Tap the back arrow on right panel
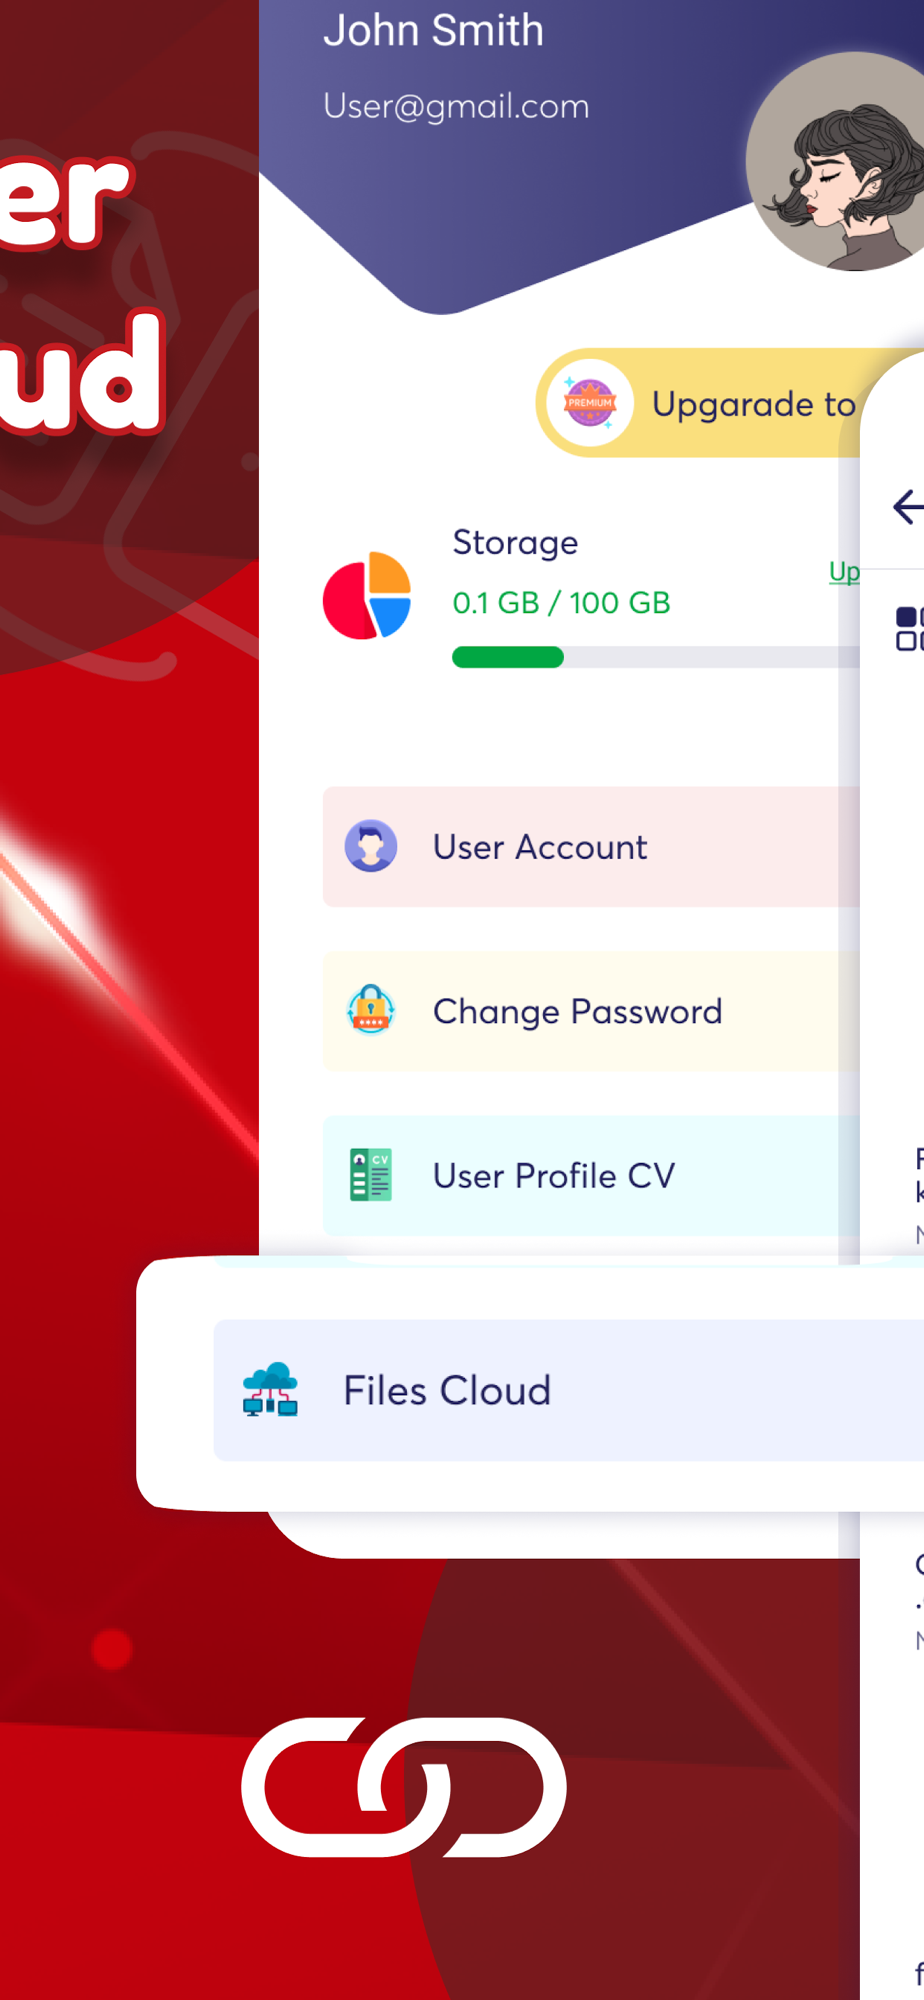 click(x=908, y=507)
